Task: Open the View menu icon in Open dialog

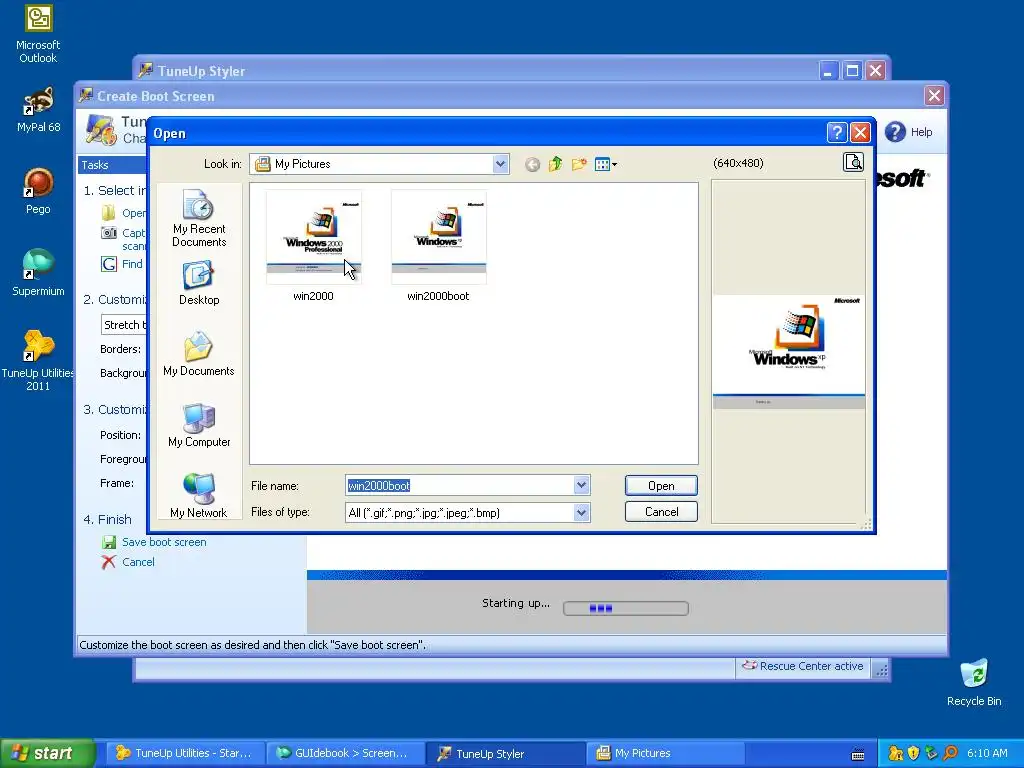Action: tap(605, 165)
